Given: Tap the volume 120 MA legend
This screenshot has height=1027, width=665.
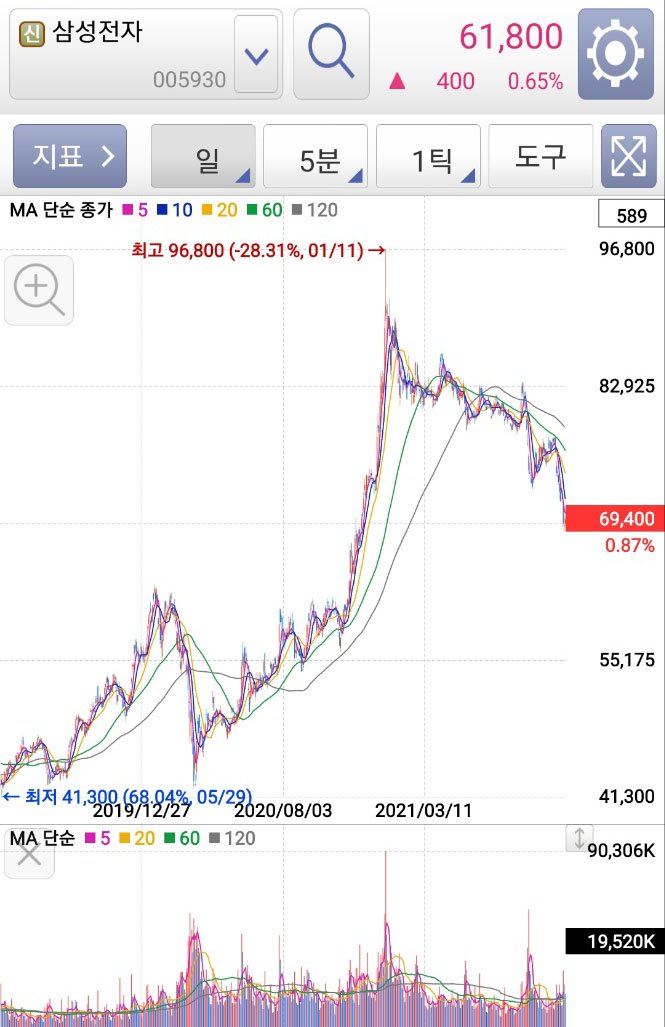Looking at the screenshot, I should [x=232, y=838].
